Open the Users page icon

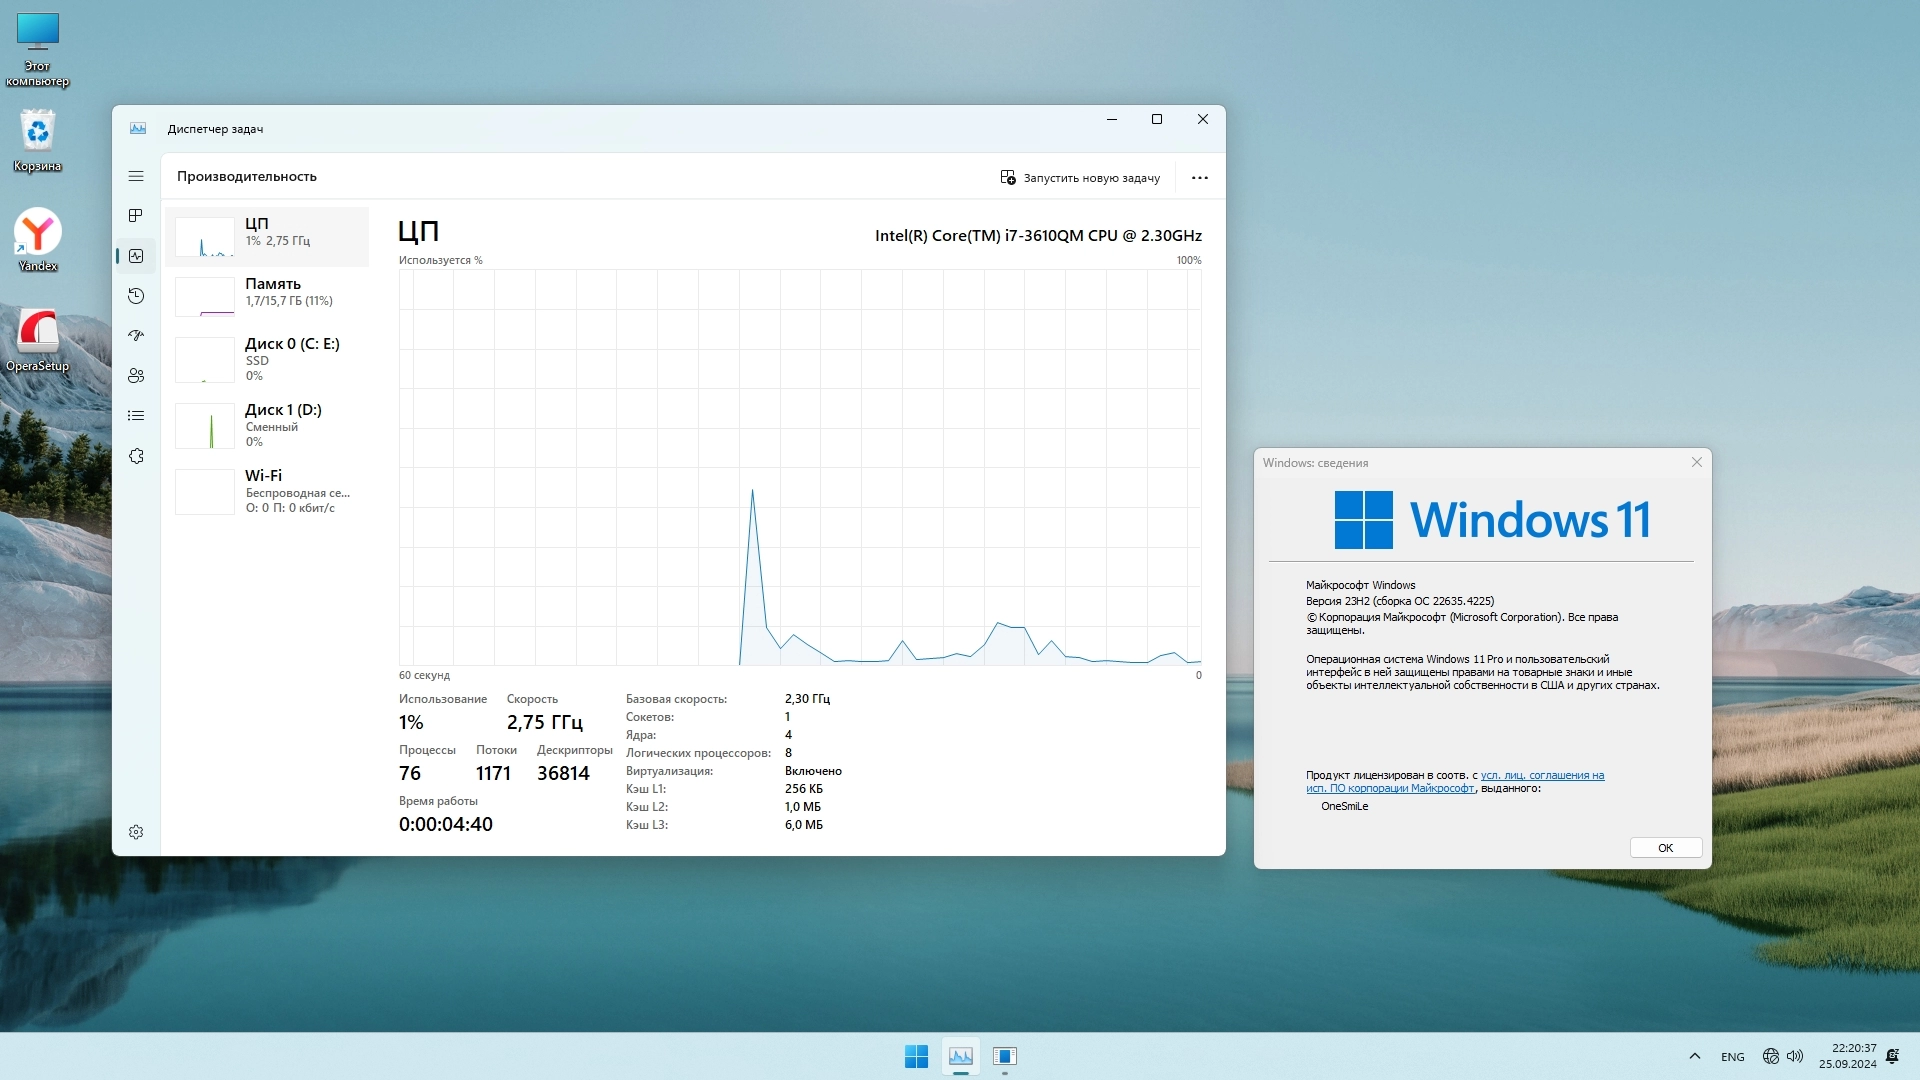(136, 376)
